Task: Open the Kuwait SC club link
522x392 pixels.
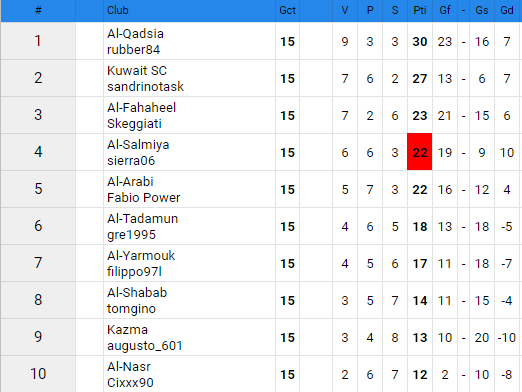Action: [137, 71]
